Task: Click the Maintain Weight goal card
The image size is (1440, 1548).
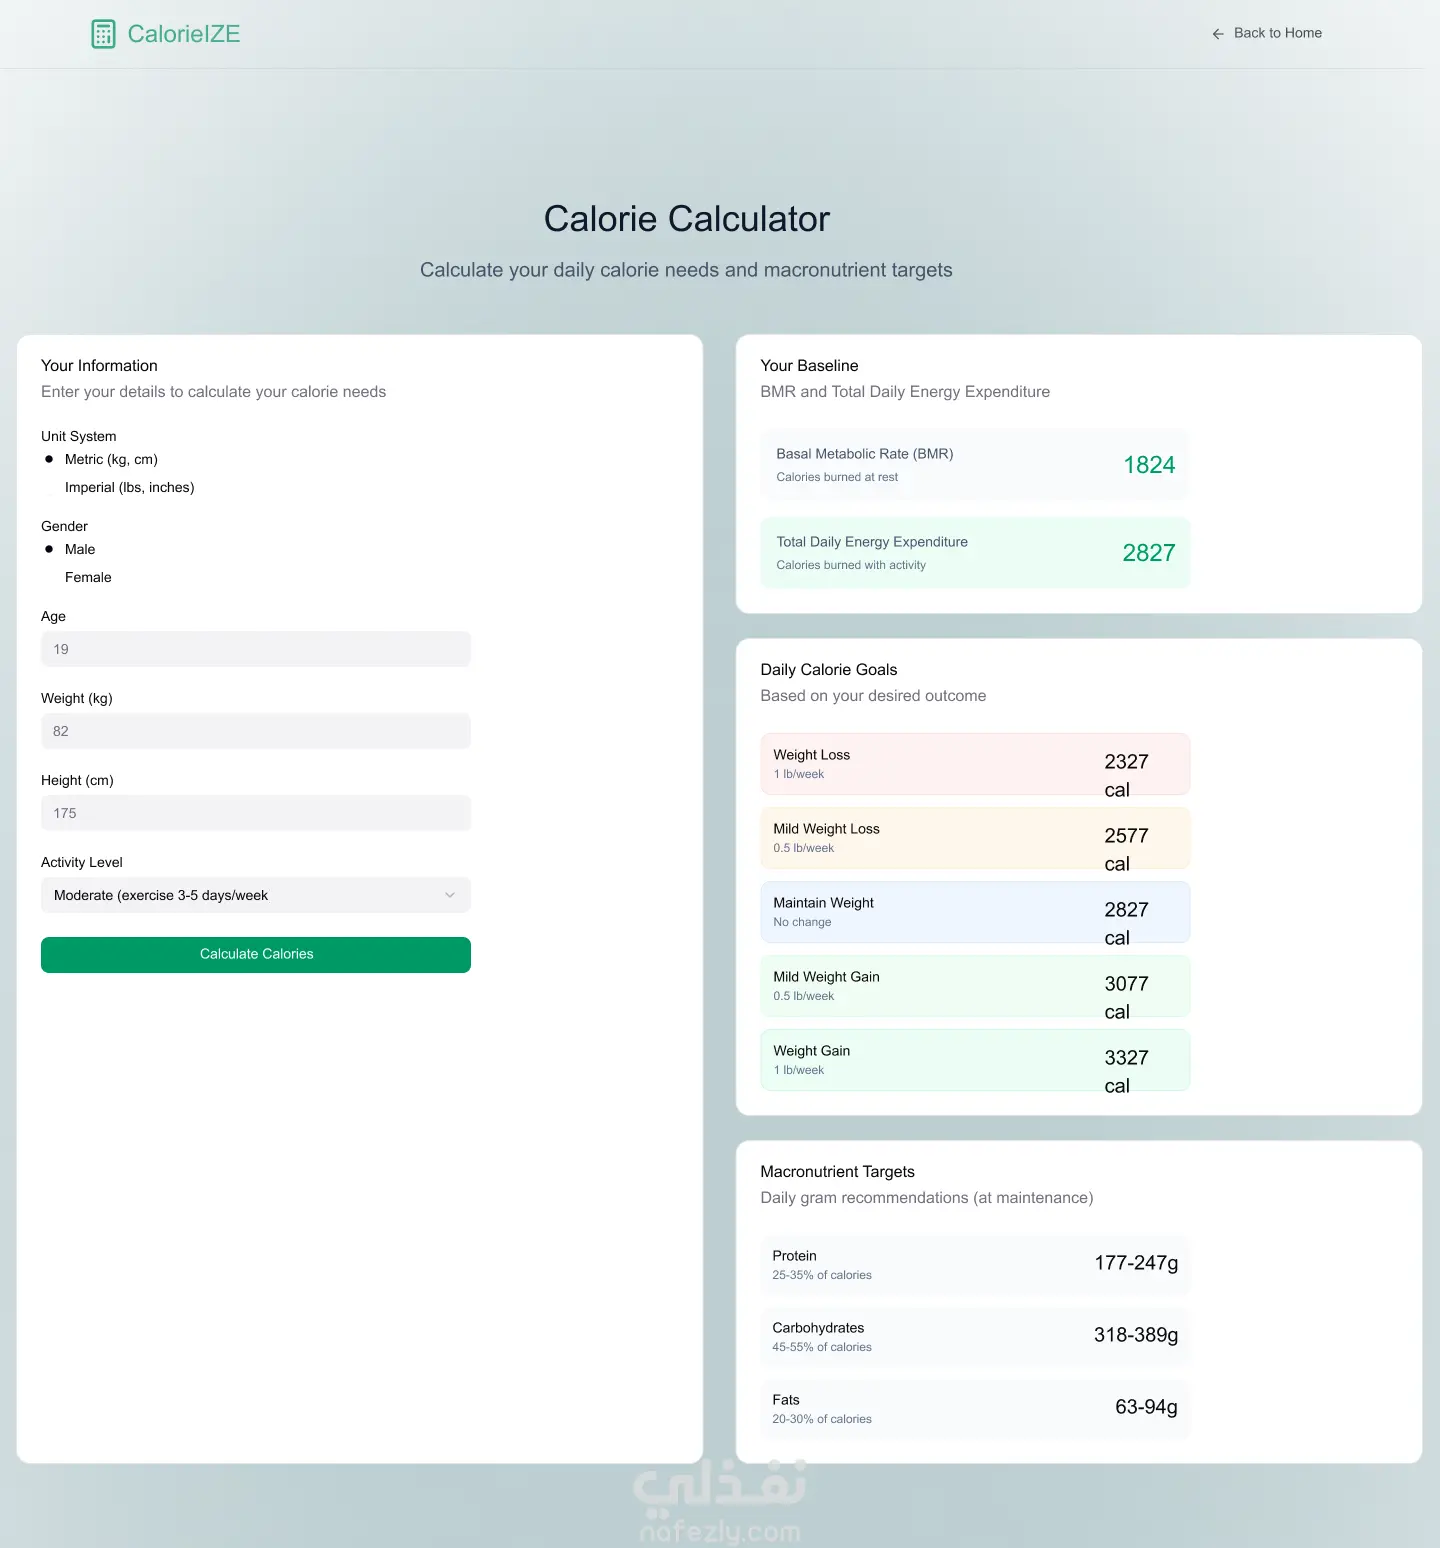Action: [x=974, y=912]
